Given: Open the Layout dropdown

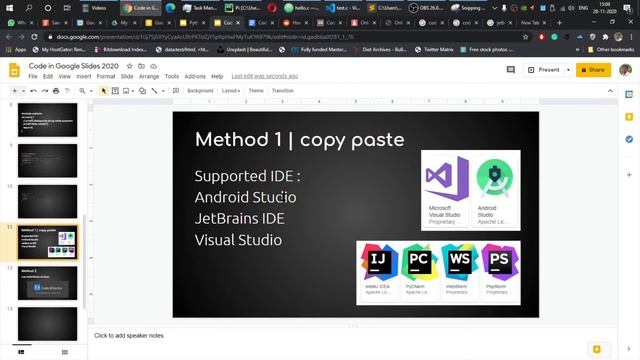Looking at the screenshot, I should (x=231, y=91).
